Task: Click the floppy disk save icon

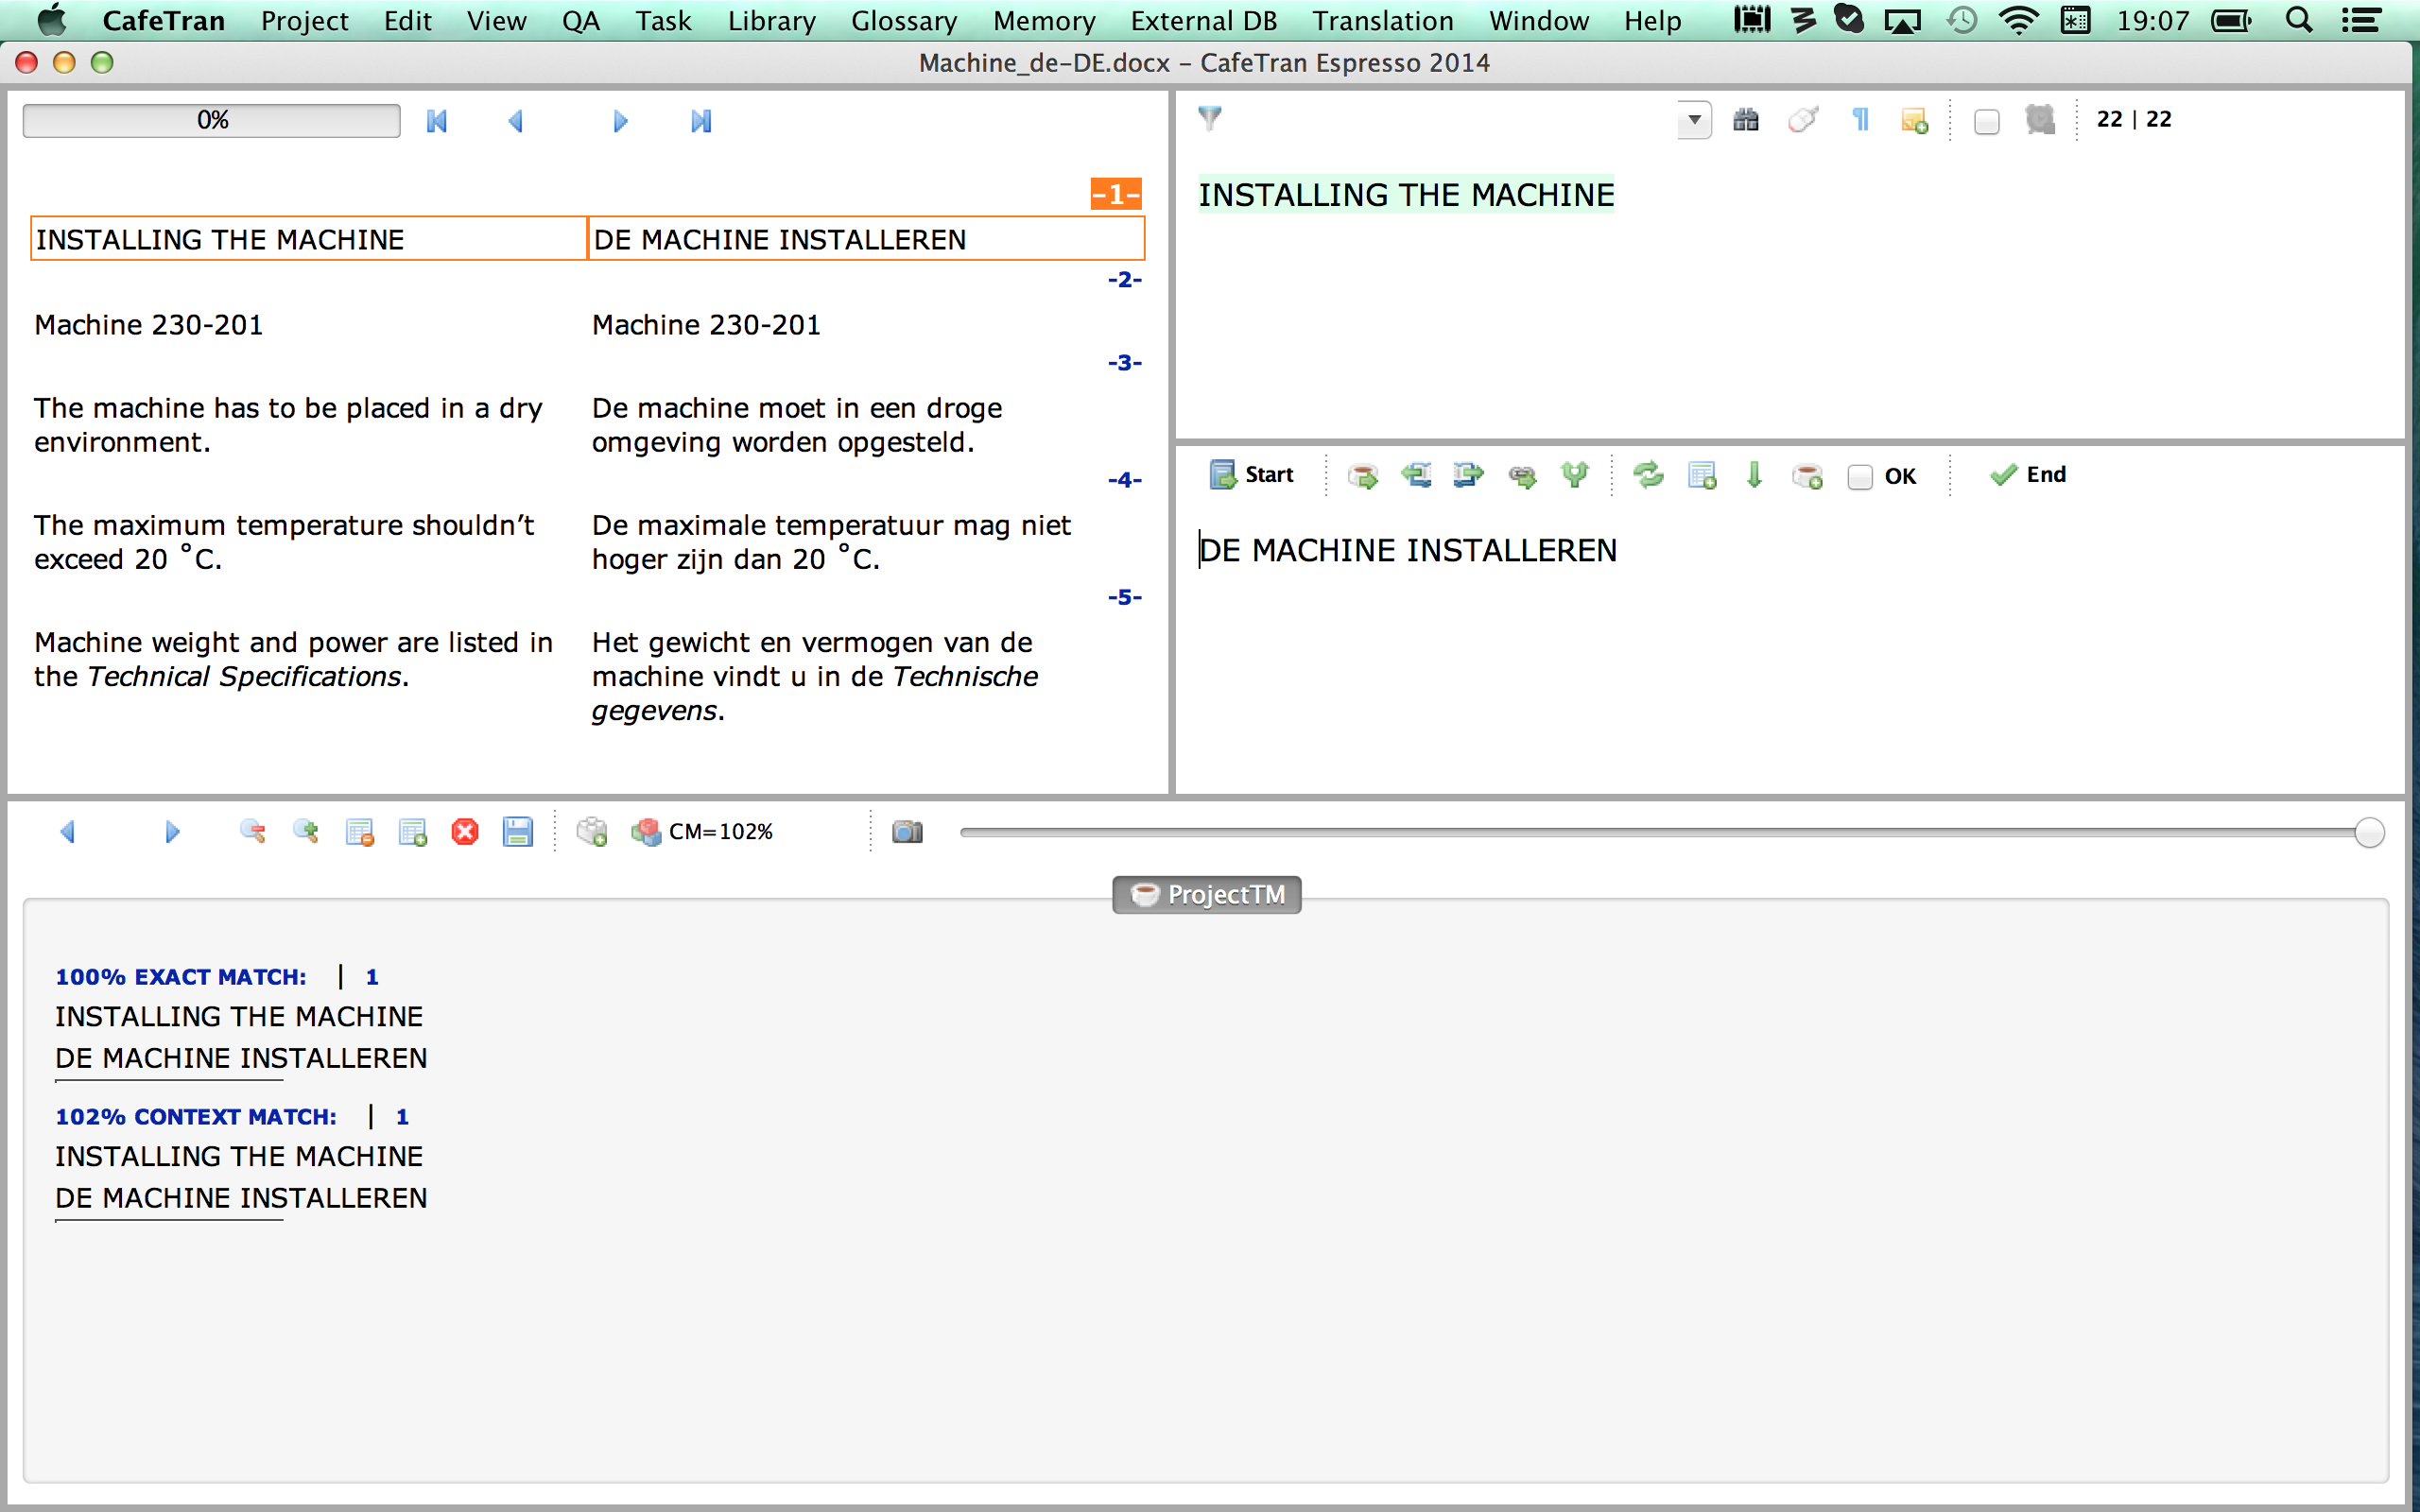Action: tap(517, 832)
